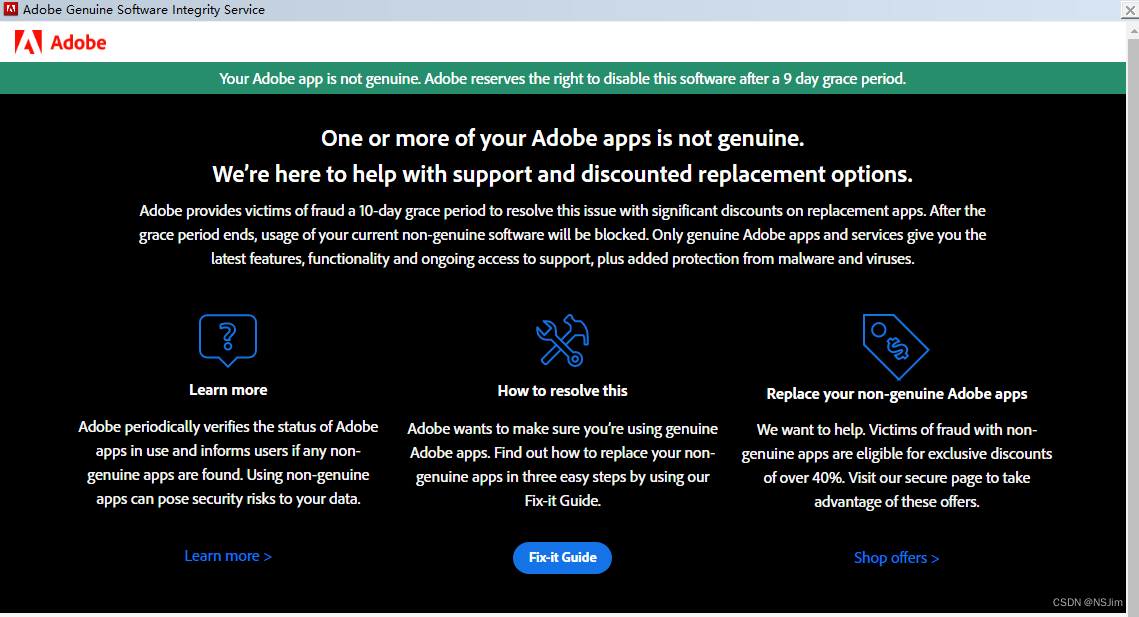Click the vertical scrollbar track on right edge

(x=1133, y=320)
